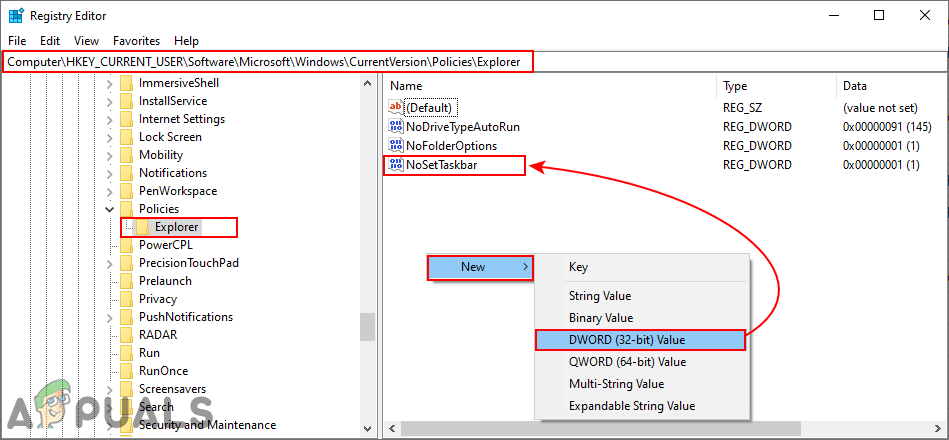
Task: Click the RADAR folder icon
Action: point(126,335)
